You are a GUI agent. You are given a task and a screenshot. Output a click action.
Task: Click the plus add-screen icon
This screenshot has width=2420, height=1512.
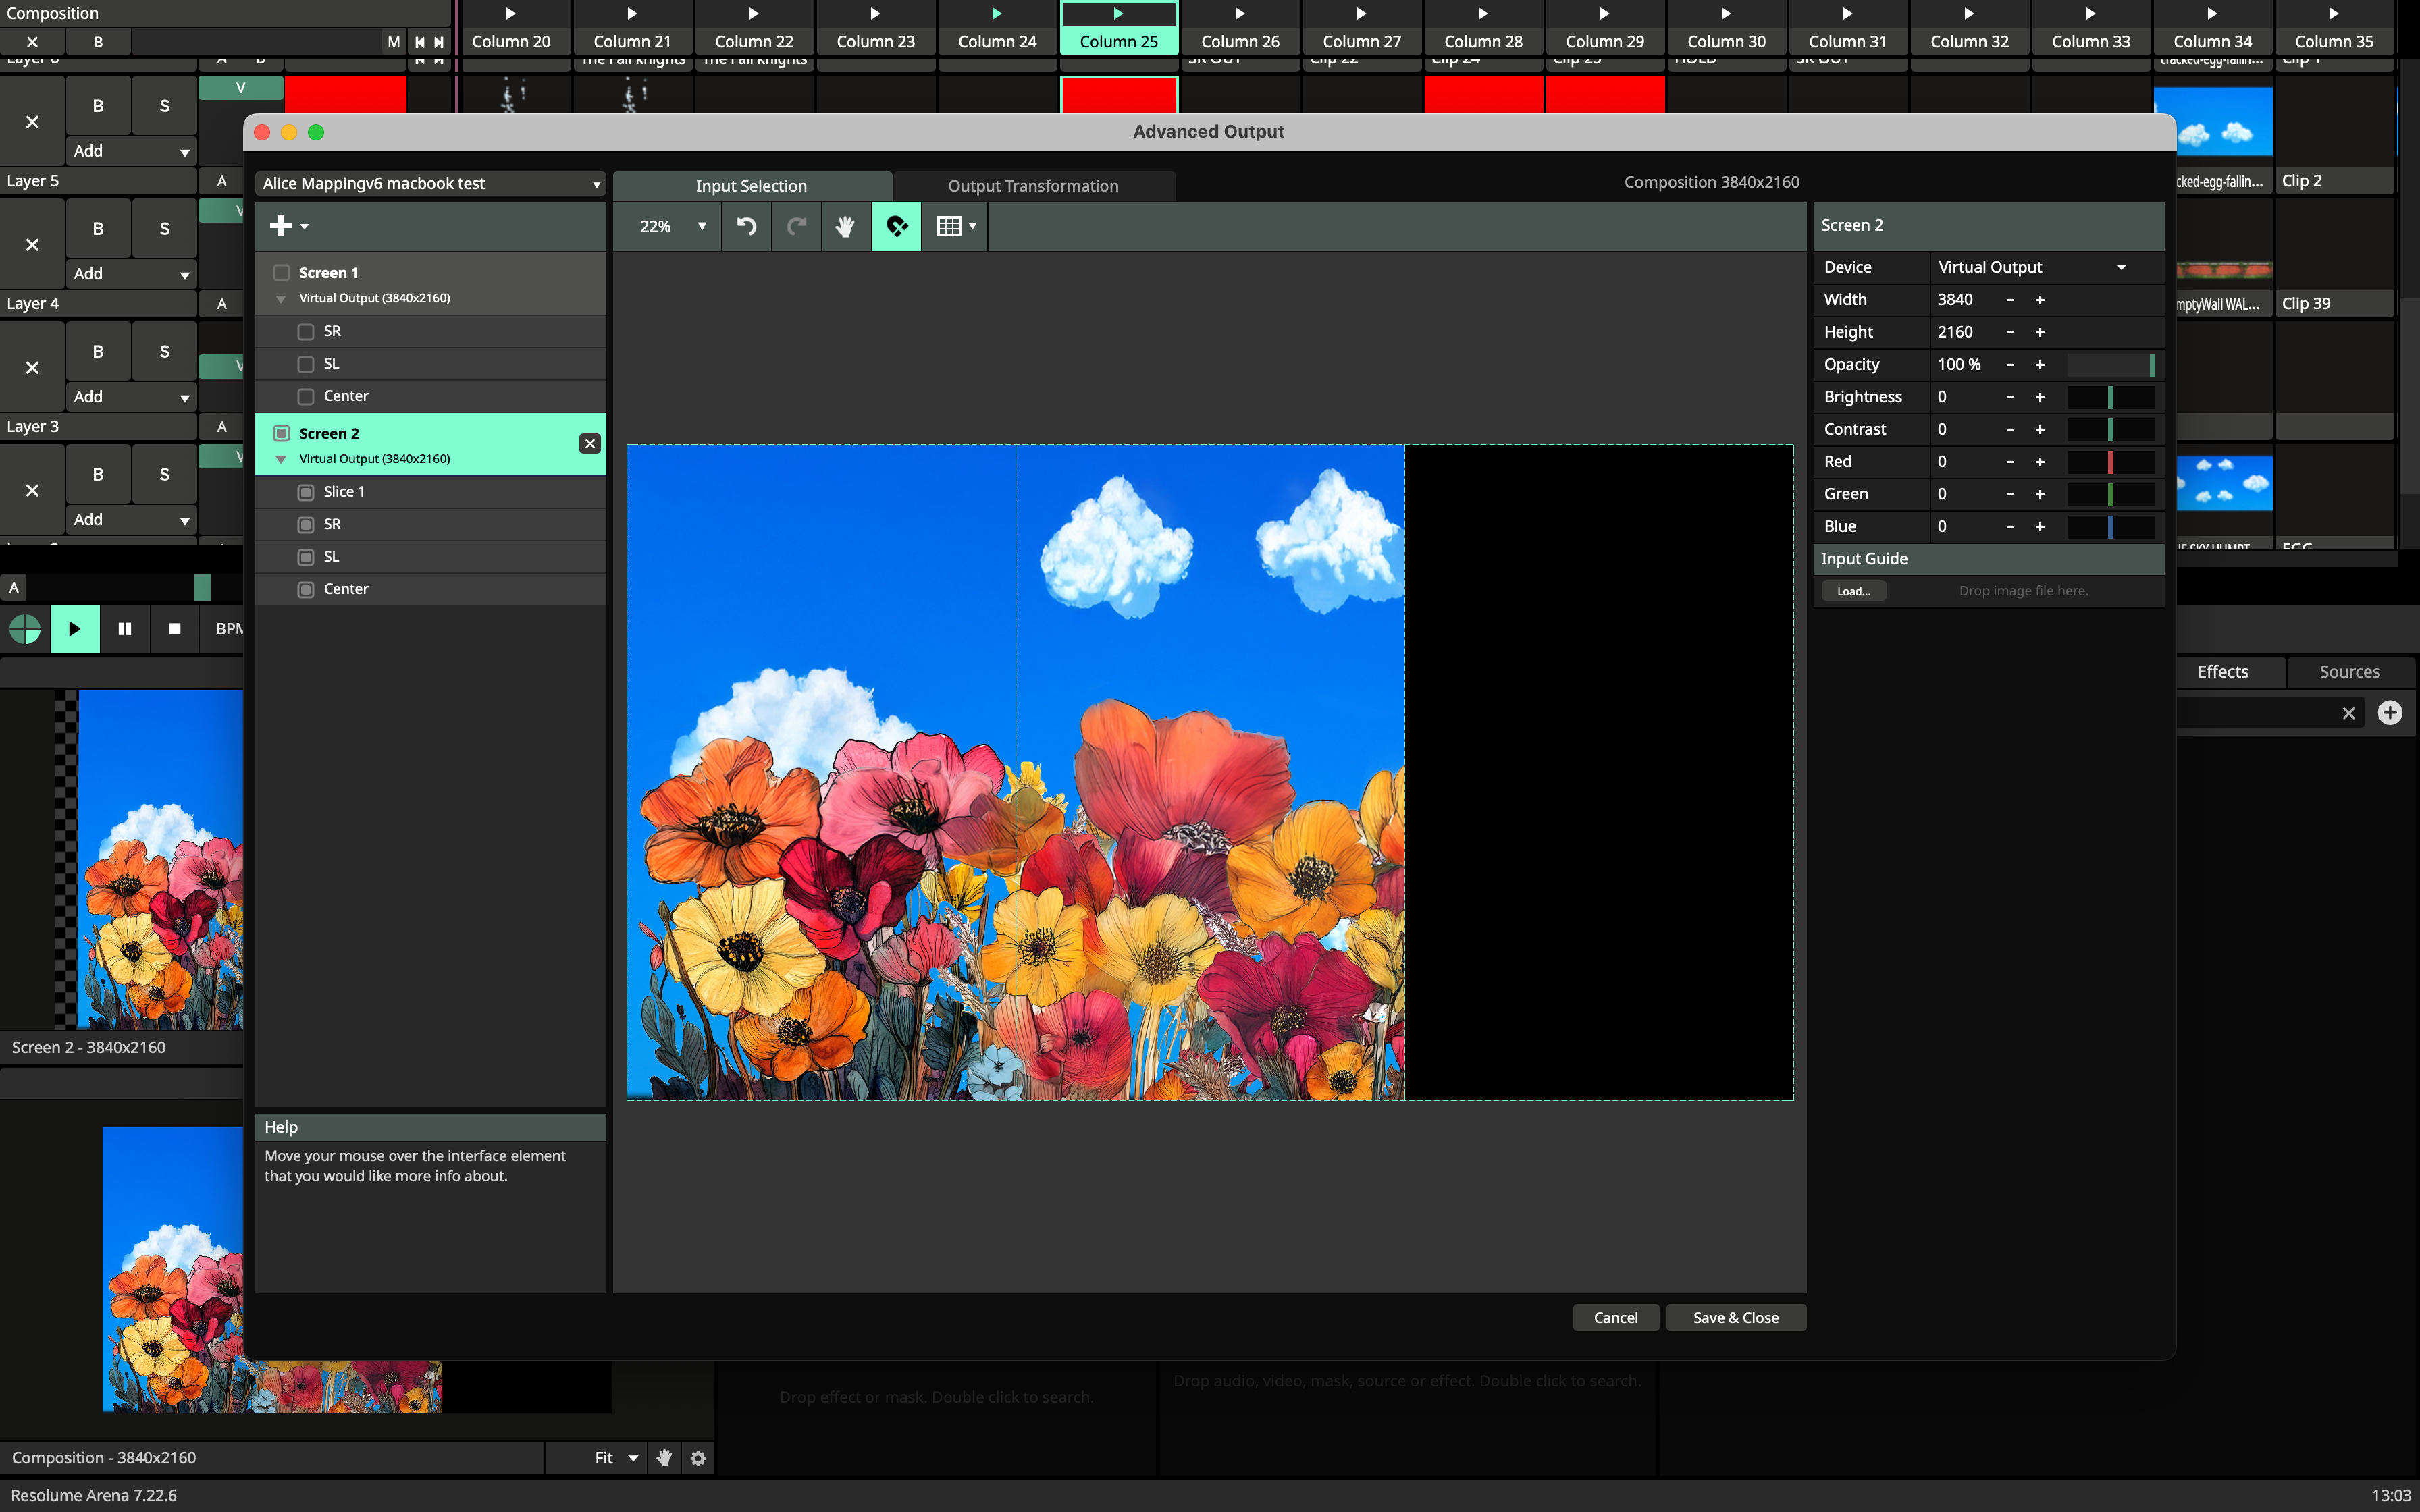281,226
